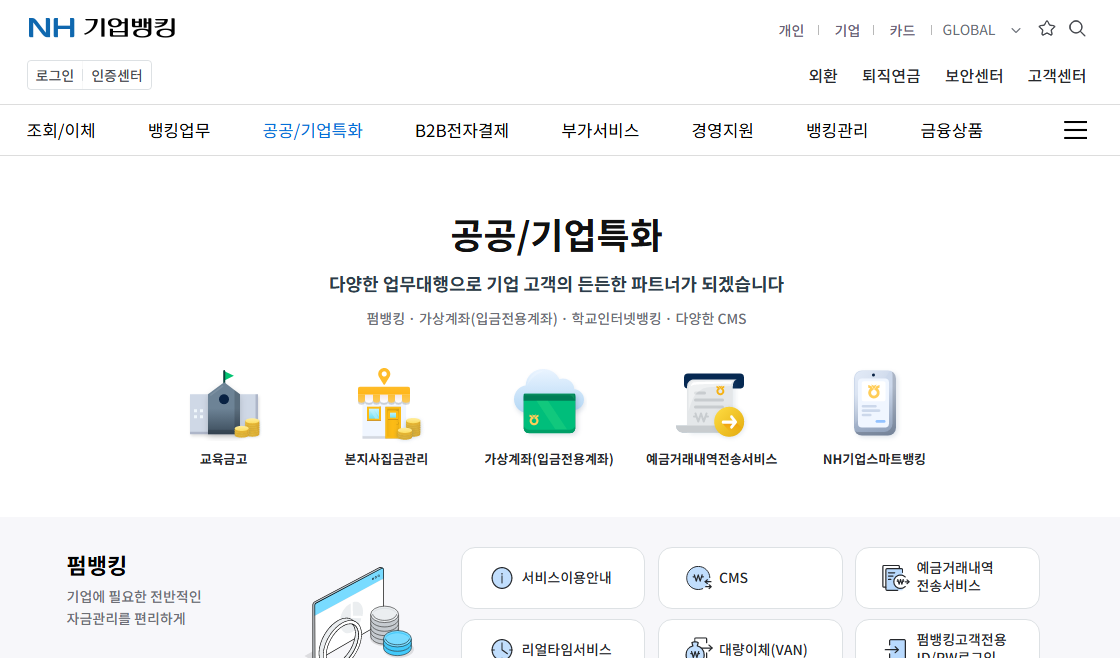Viewport: 1120px width, 658px height.
Task: Go to the 카드 site link
Action: [x=902, y=31]
